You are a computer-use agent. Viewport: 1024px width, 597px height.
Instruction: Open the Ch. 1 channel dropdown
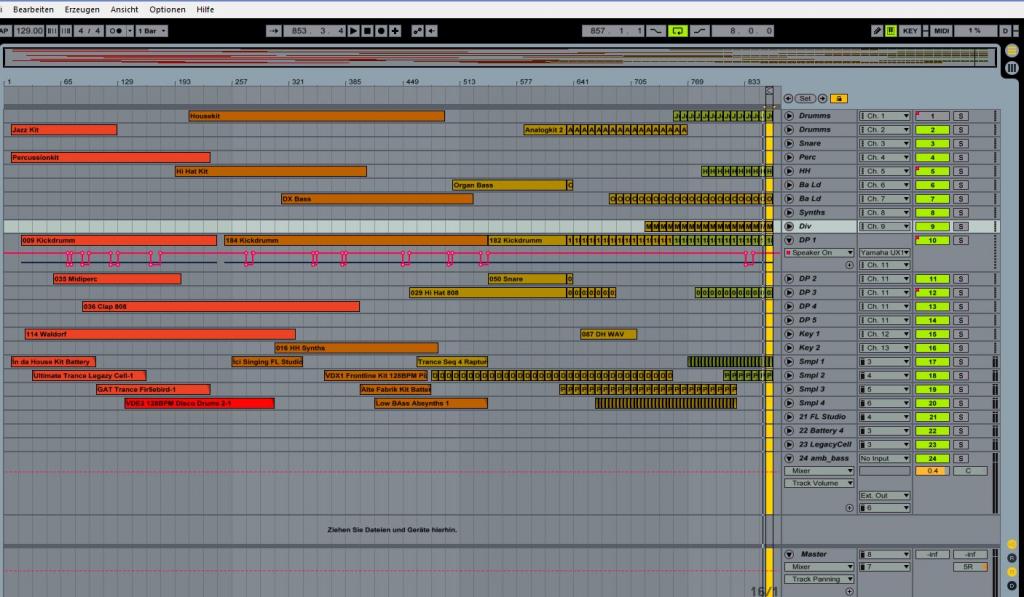coord(884,116)
